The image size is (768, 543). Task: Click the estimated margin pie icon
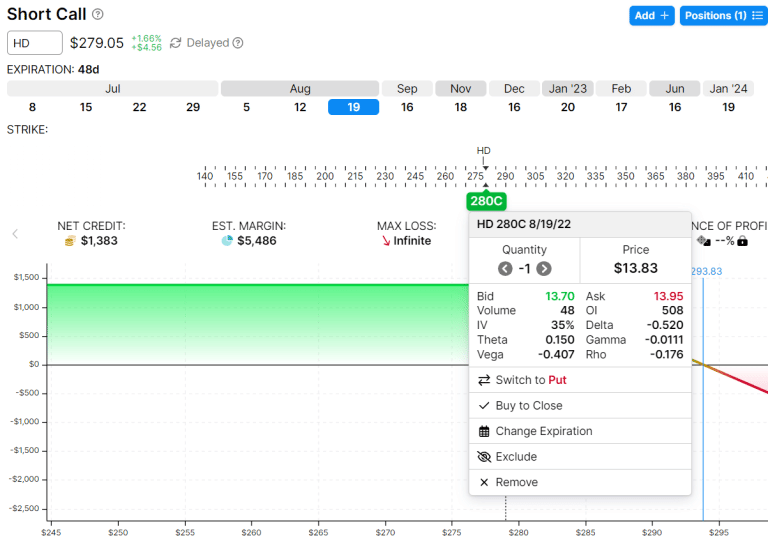click(226, 241)
